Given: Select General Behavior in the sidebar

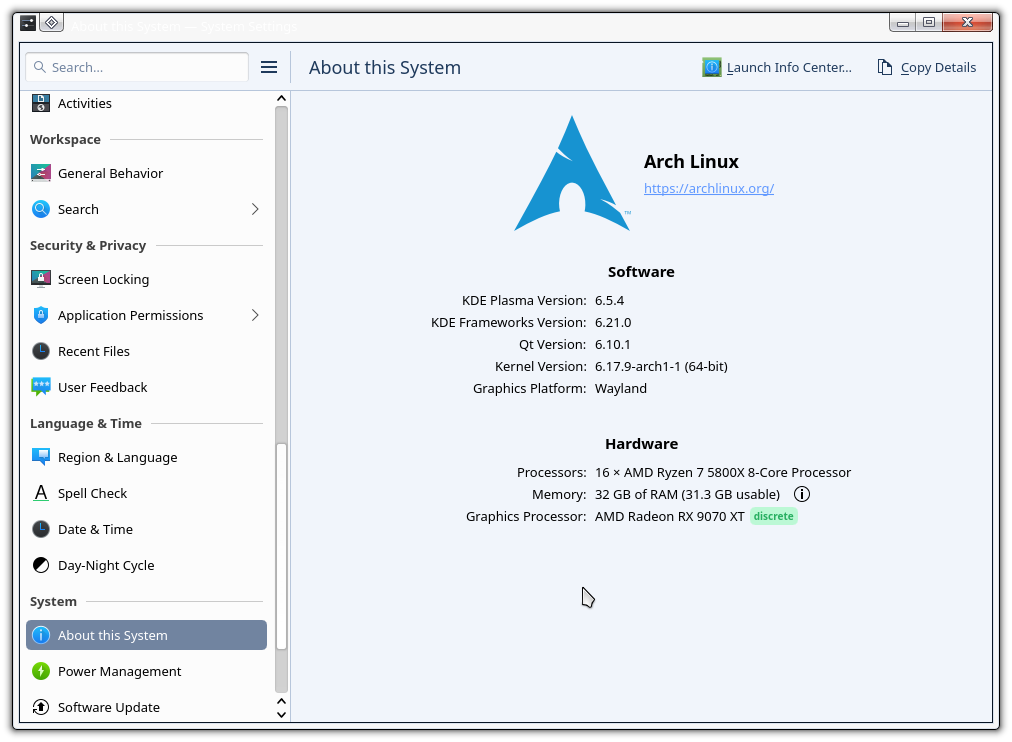Looking at the screenshot, I should (x=147, y=173).
